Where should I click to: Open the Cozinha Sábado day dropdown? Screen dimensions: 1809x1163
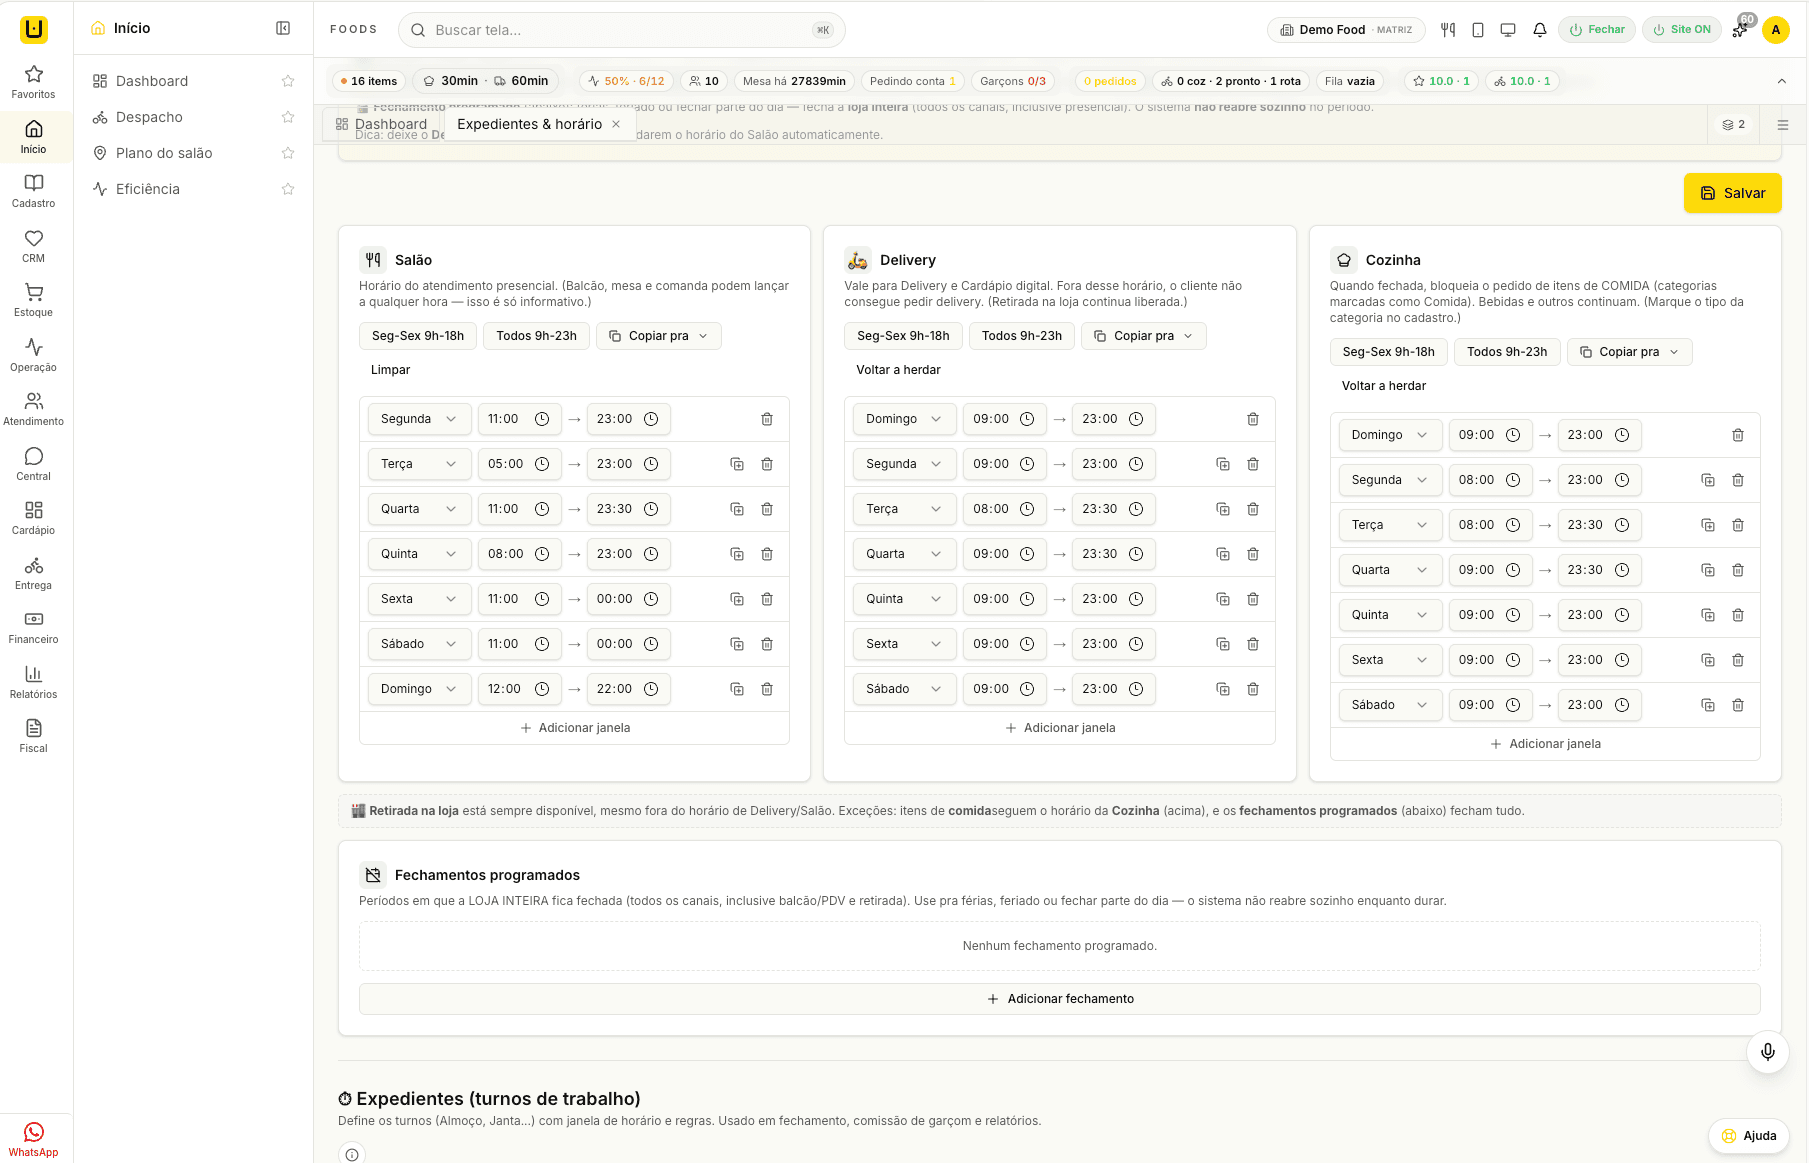click(x=1390, y=705)
